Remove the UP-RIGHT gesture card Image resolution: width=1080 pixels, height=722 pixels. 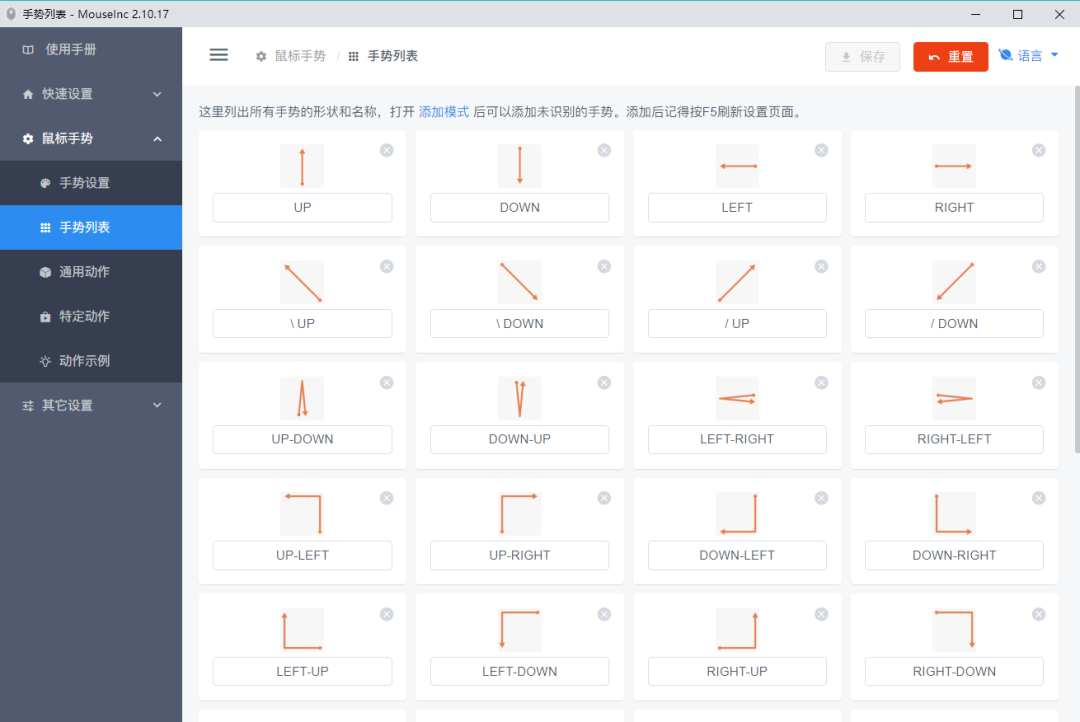click(x=604, y=498)
